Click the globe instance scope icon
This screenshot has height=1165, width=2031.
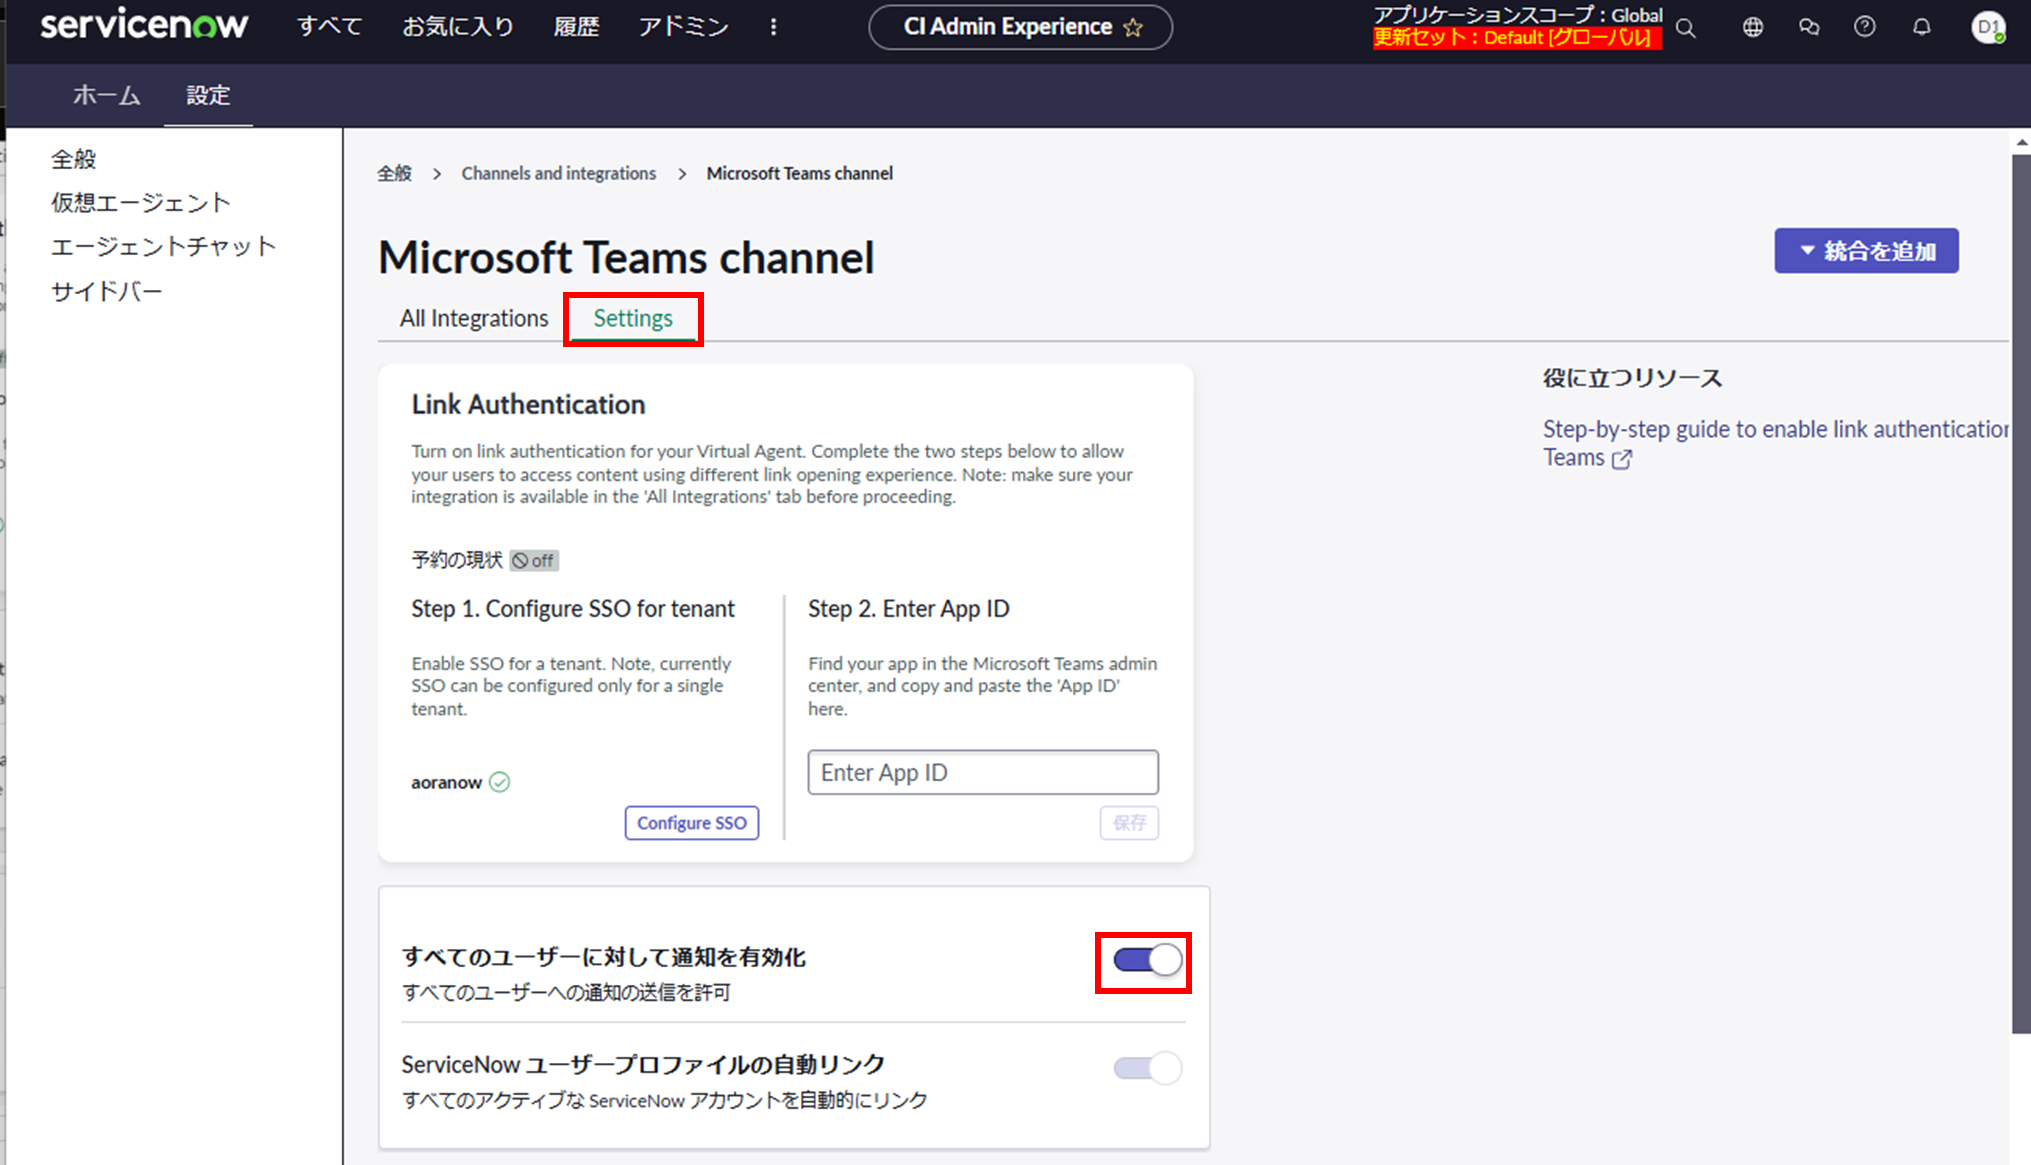1753,27
